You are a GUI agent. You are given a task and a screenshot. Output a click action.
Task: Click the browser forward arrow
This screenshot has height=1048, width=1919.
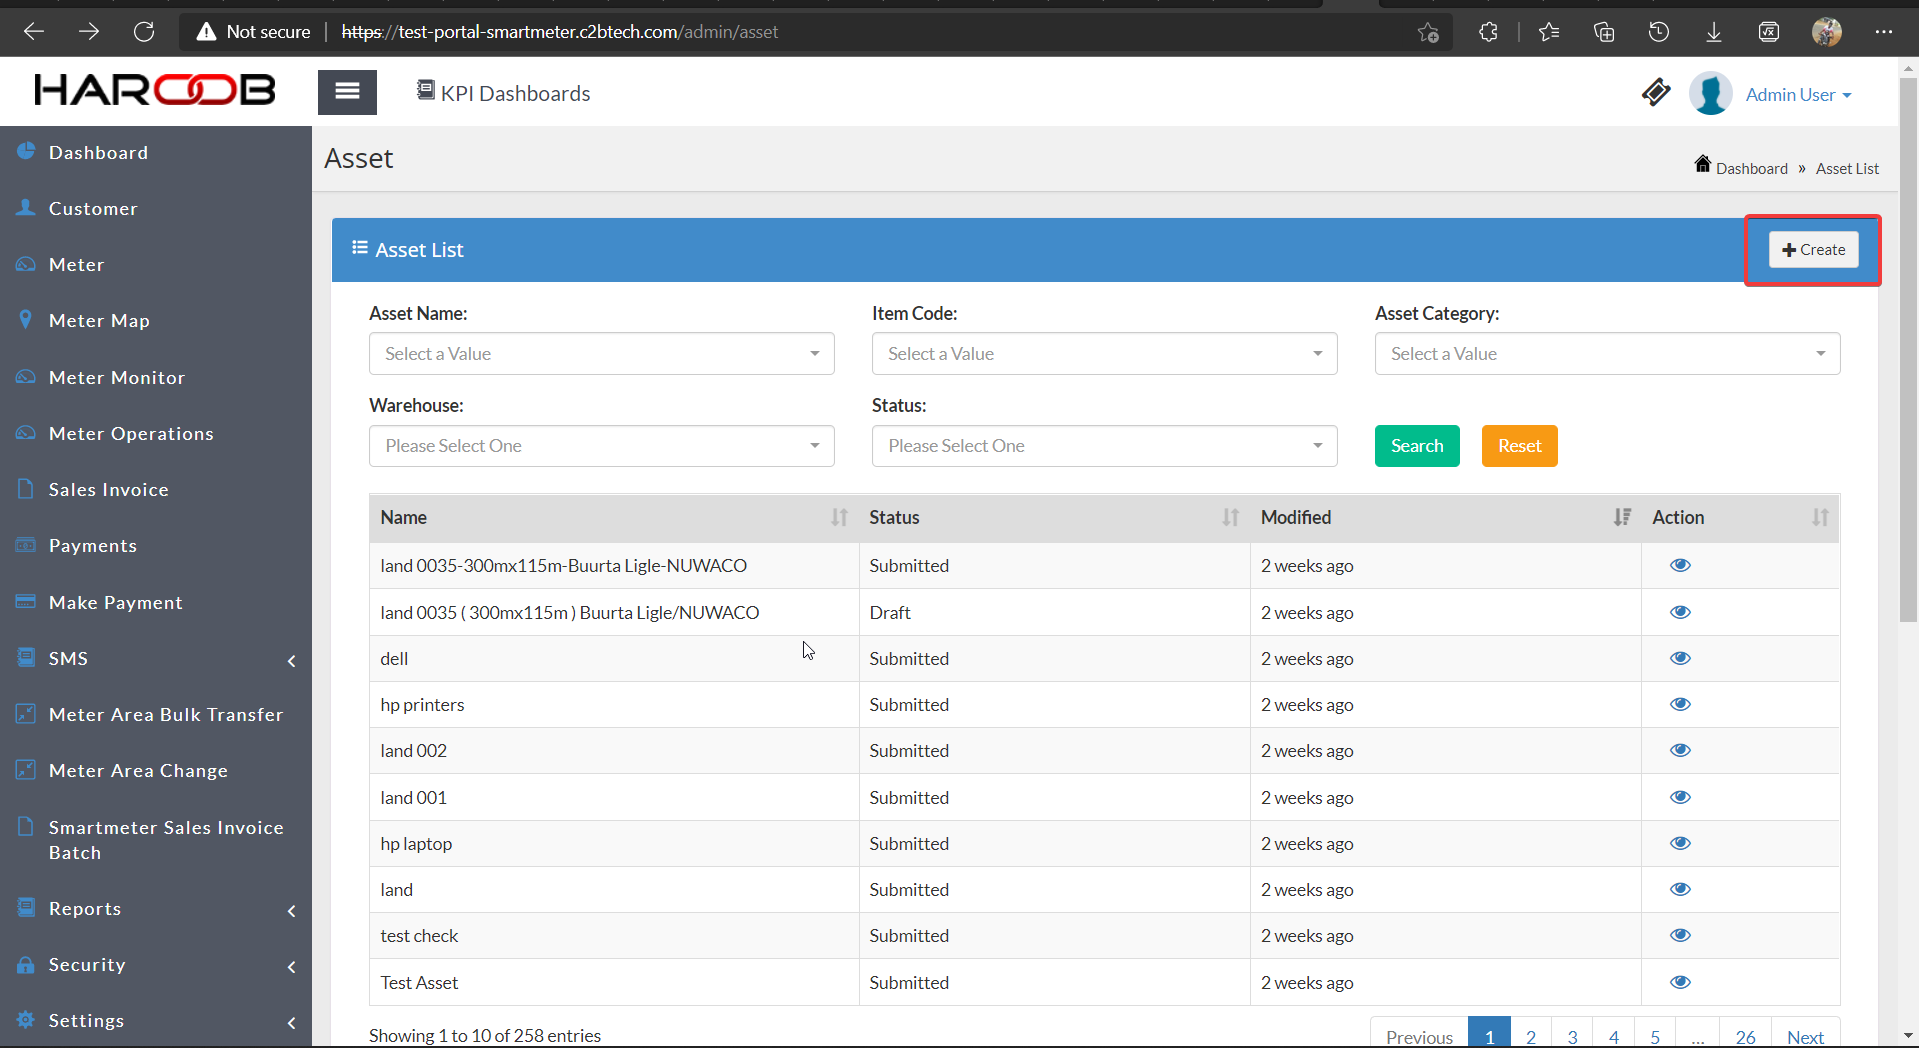pyautogui.click(x=89, y=32)
